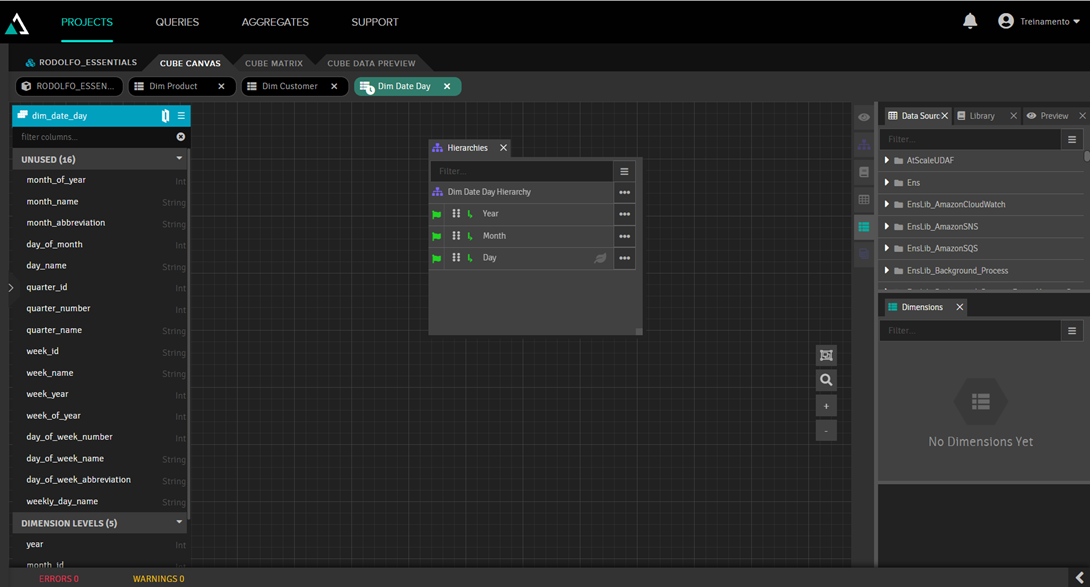Open the Treinamento user dropdown
The image size is (1090, 587).
1043,22
